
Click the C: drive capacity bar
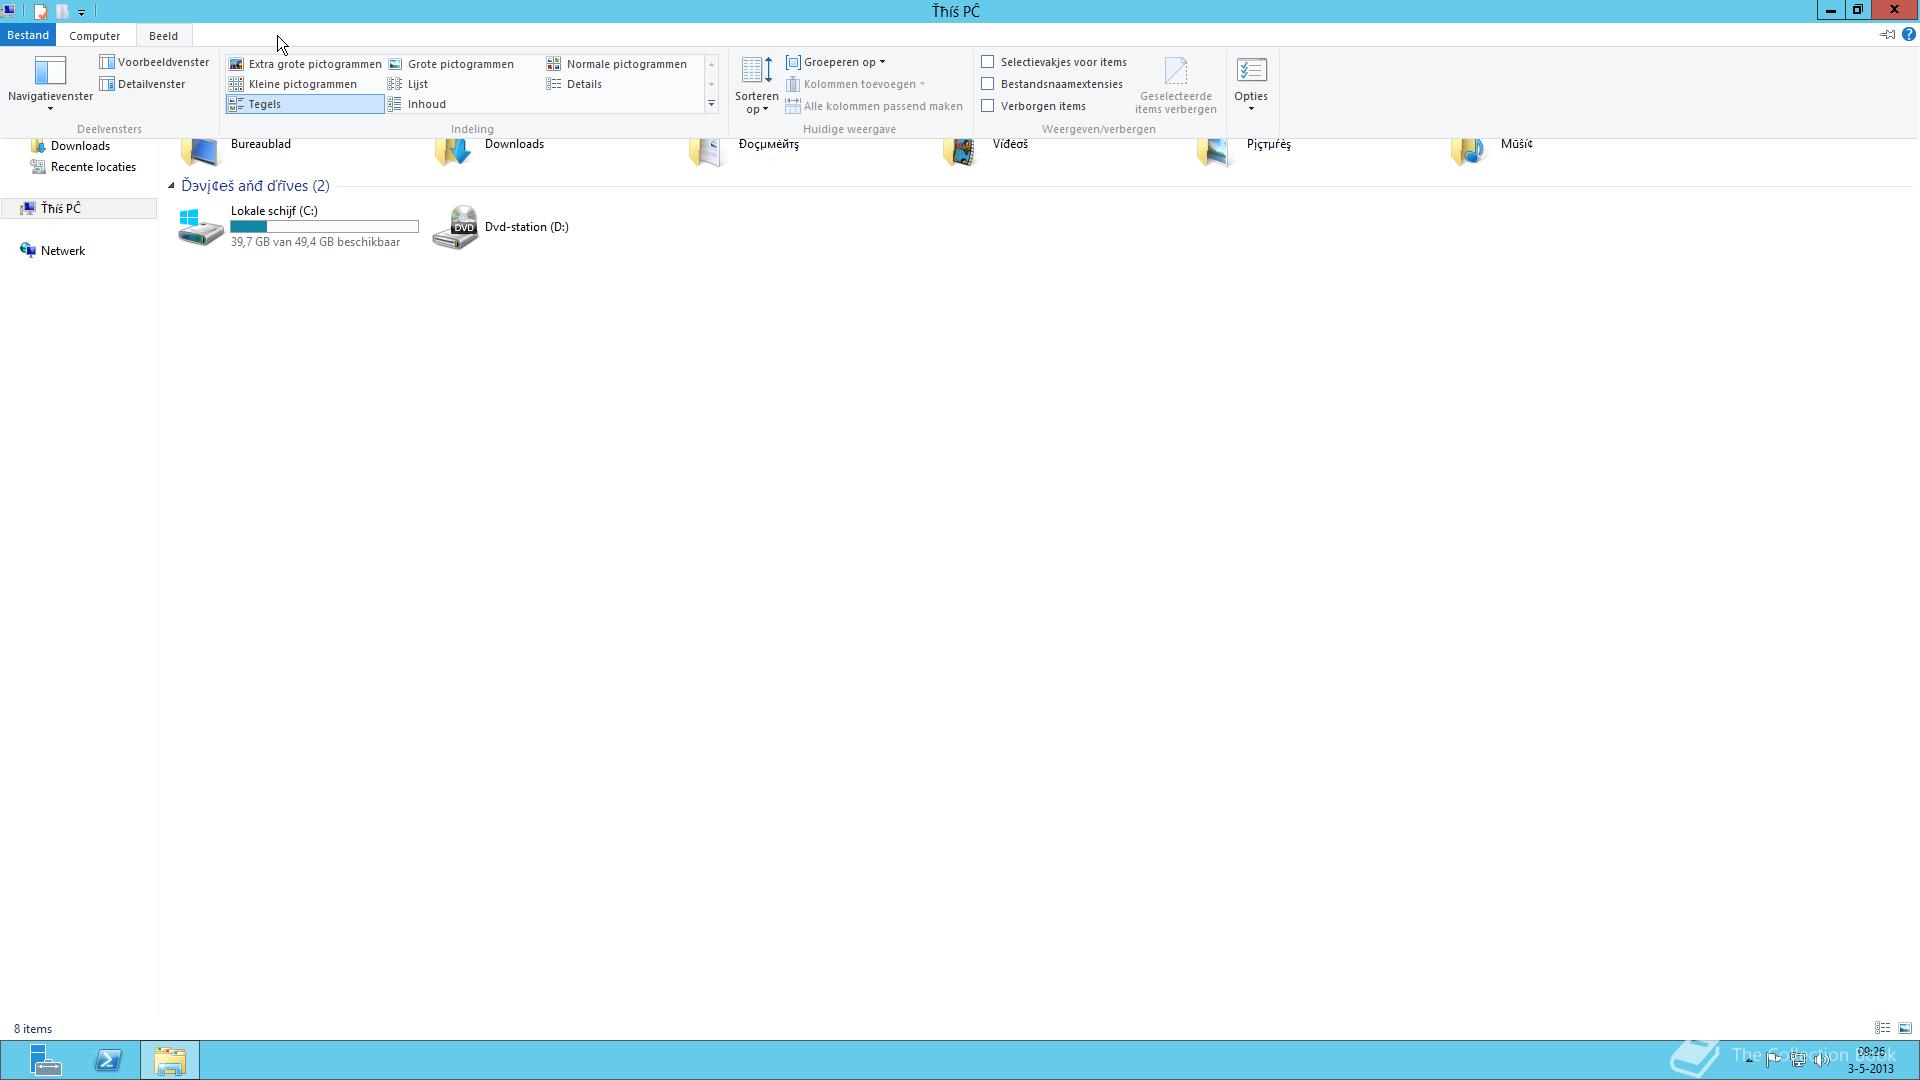click(324, 227)
